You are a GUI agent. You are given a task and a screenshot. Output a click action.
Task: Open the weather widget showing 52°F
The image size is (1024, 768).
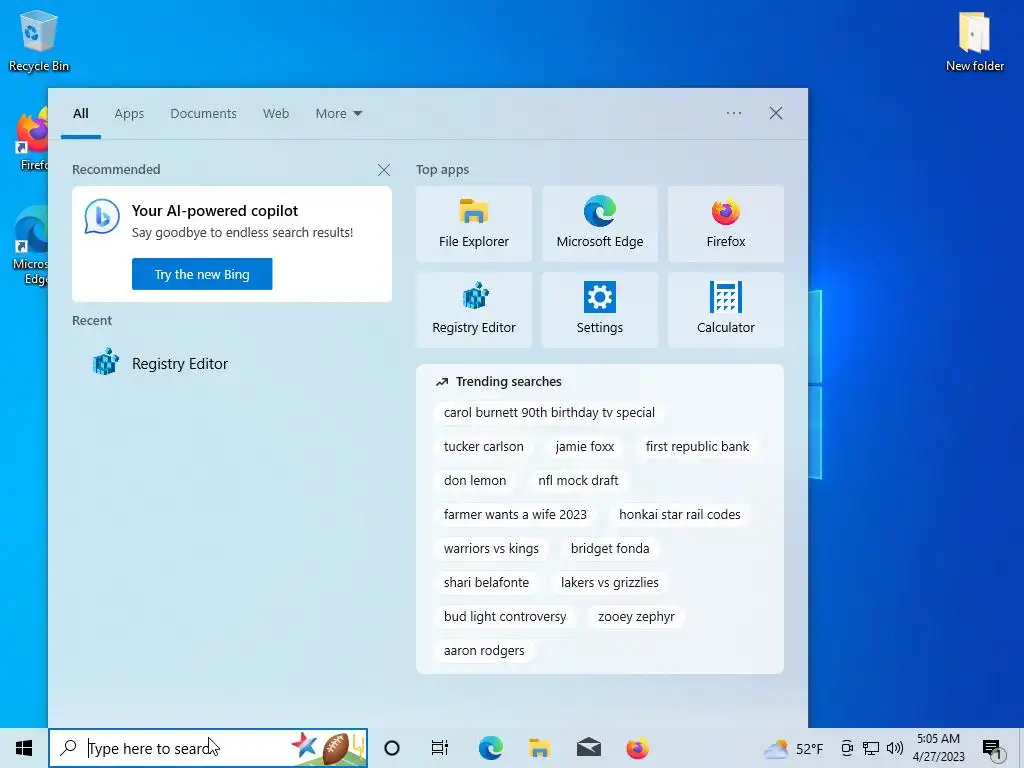coord(793,748)
